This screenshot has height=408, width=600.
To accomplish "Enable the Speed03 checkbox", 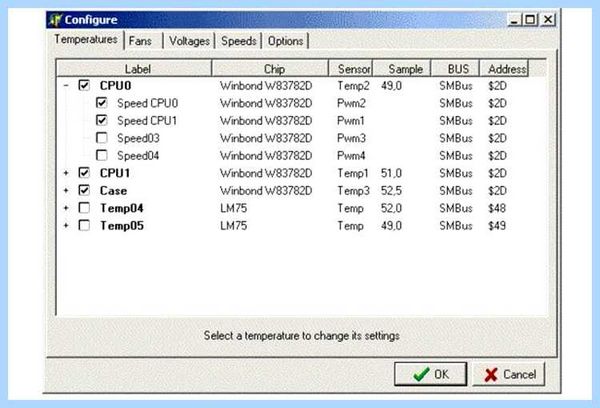I will pos(101,138).
